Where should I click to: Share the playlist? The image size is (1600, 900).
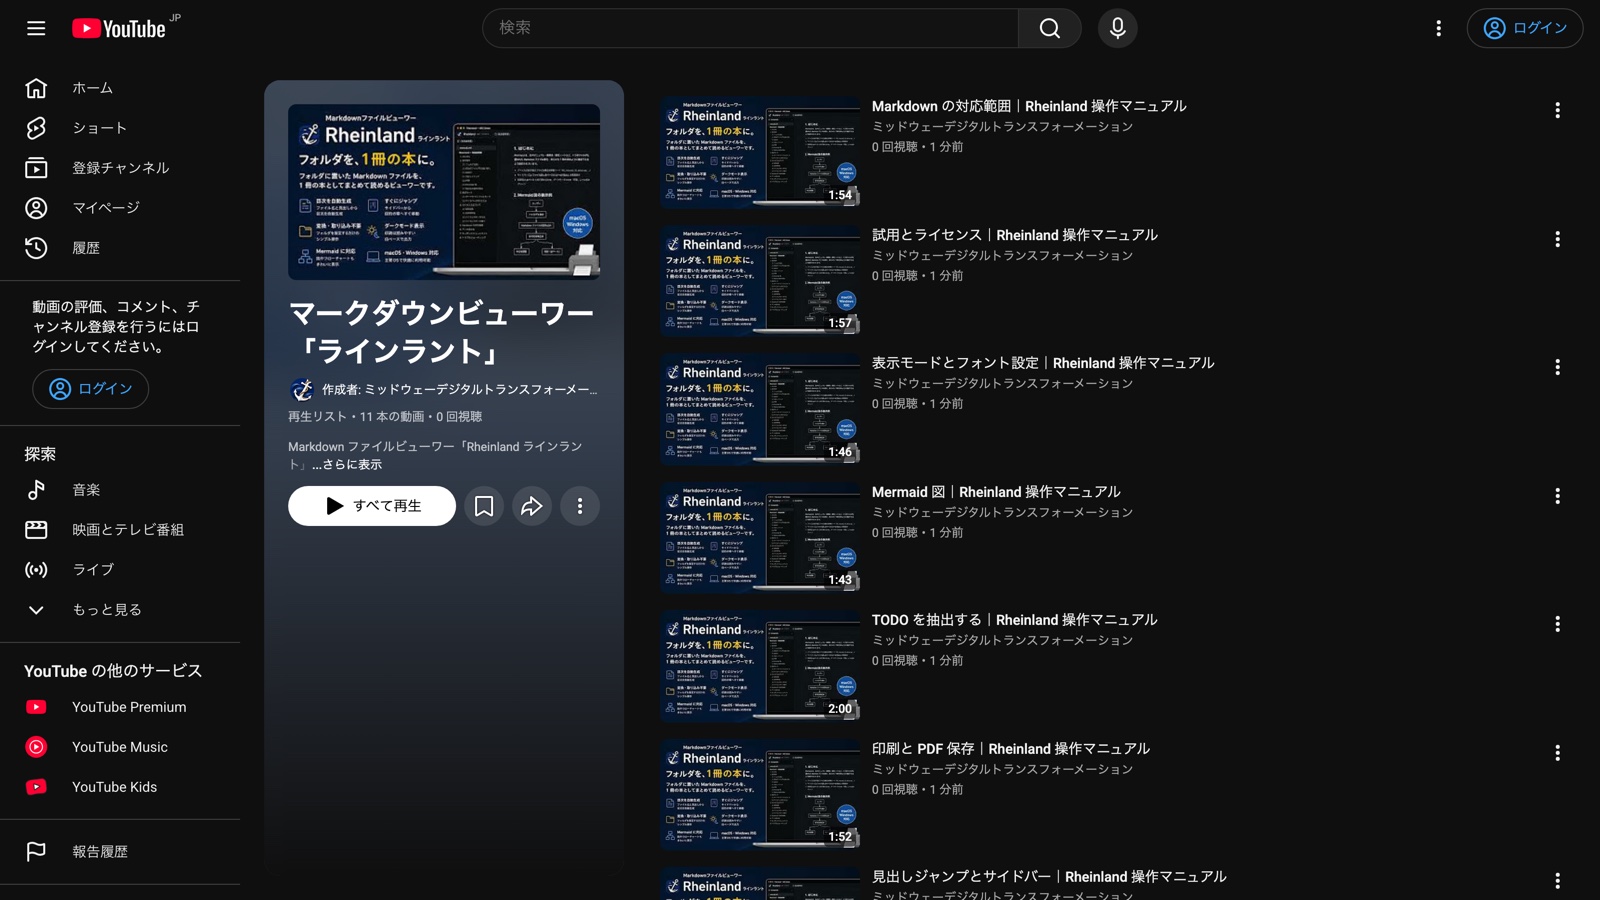532,506
